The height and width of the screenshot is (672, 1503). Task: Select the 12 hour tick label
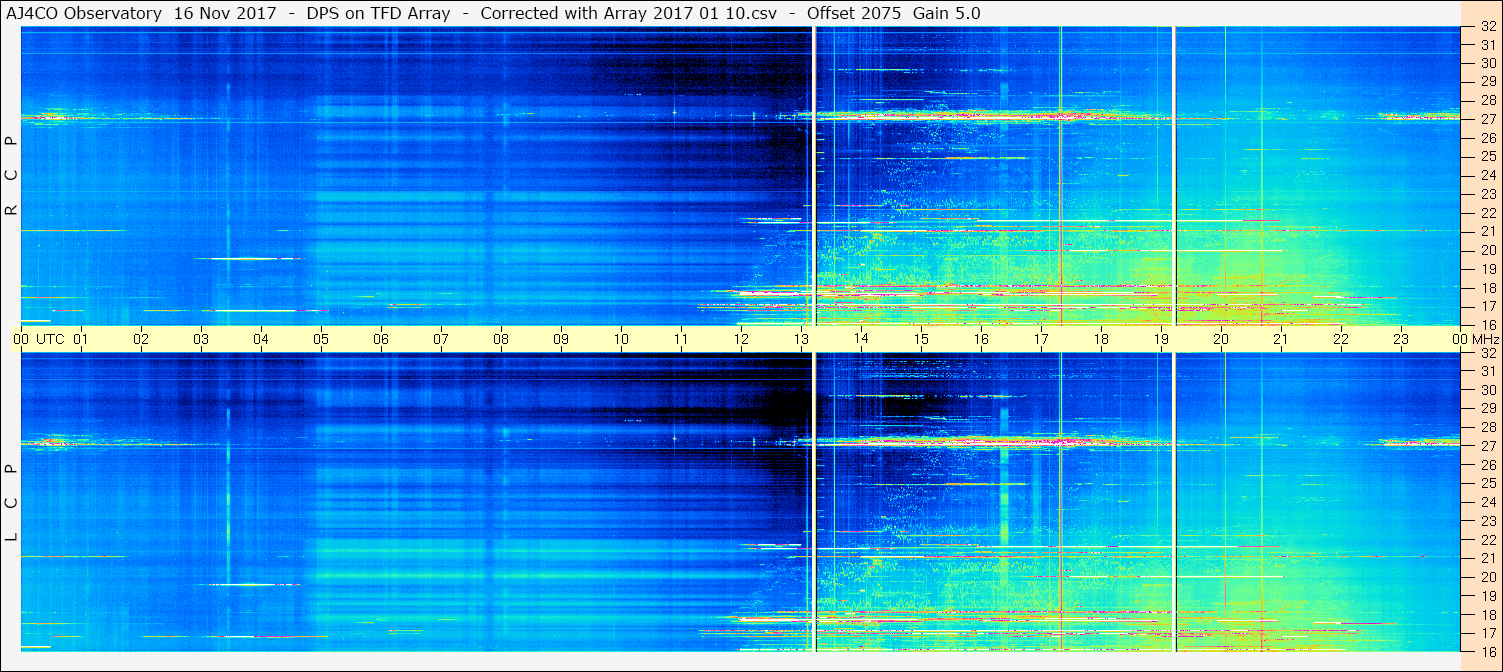[741, 339]
